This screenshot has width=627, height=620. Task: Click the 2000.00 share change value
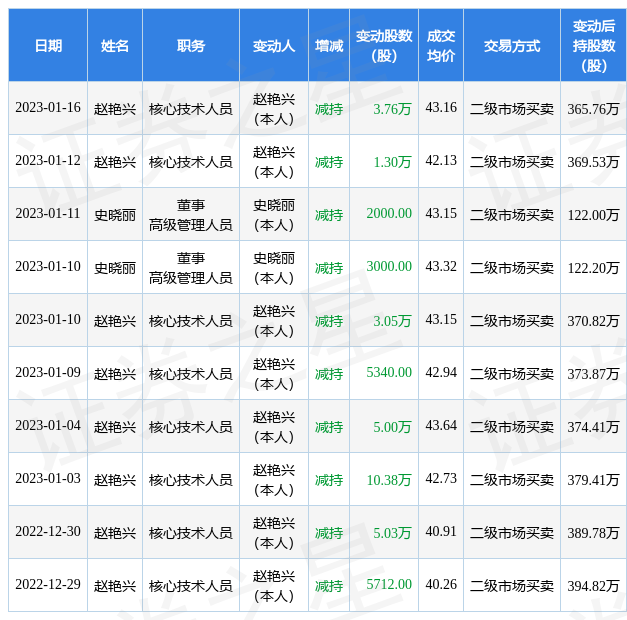pyautogui.click(x=389, y=214)
